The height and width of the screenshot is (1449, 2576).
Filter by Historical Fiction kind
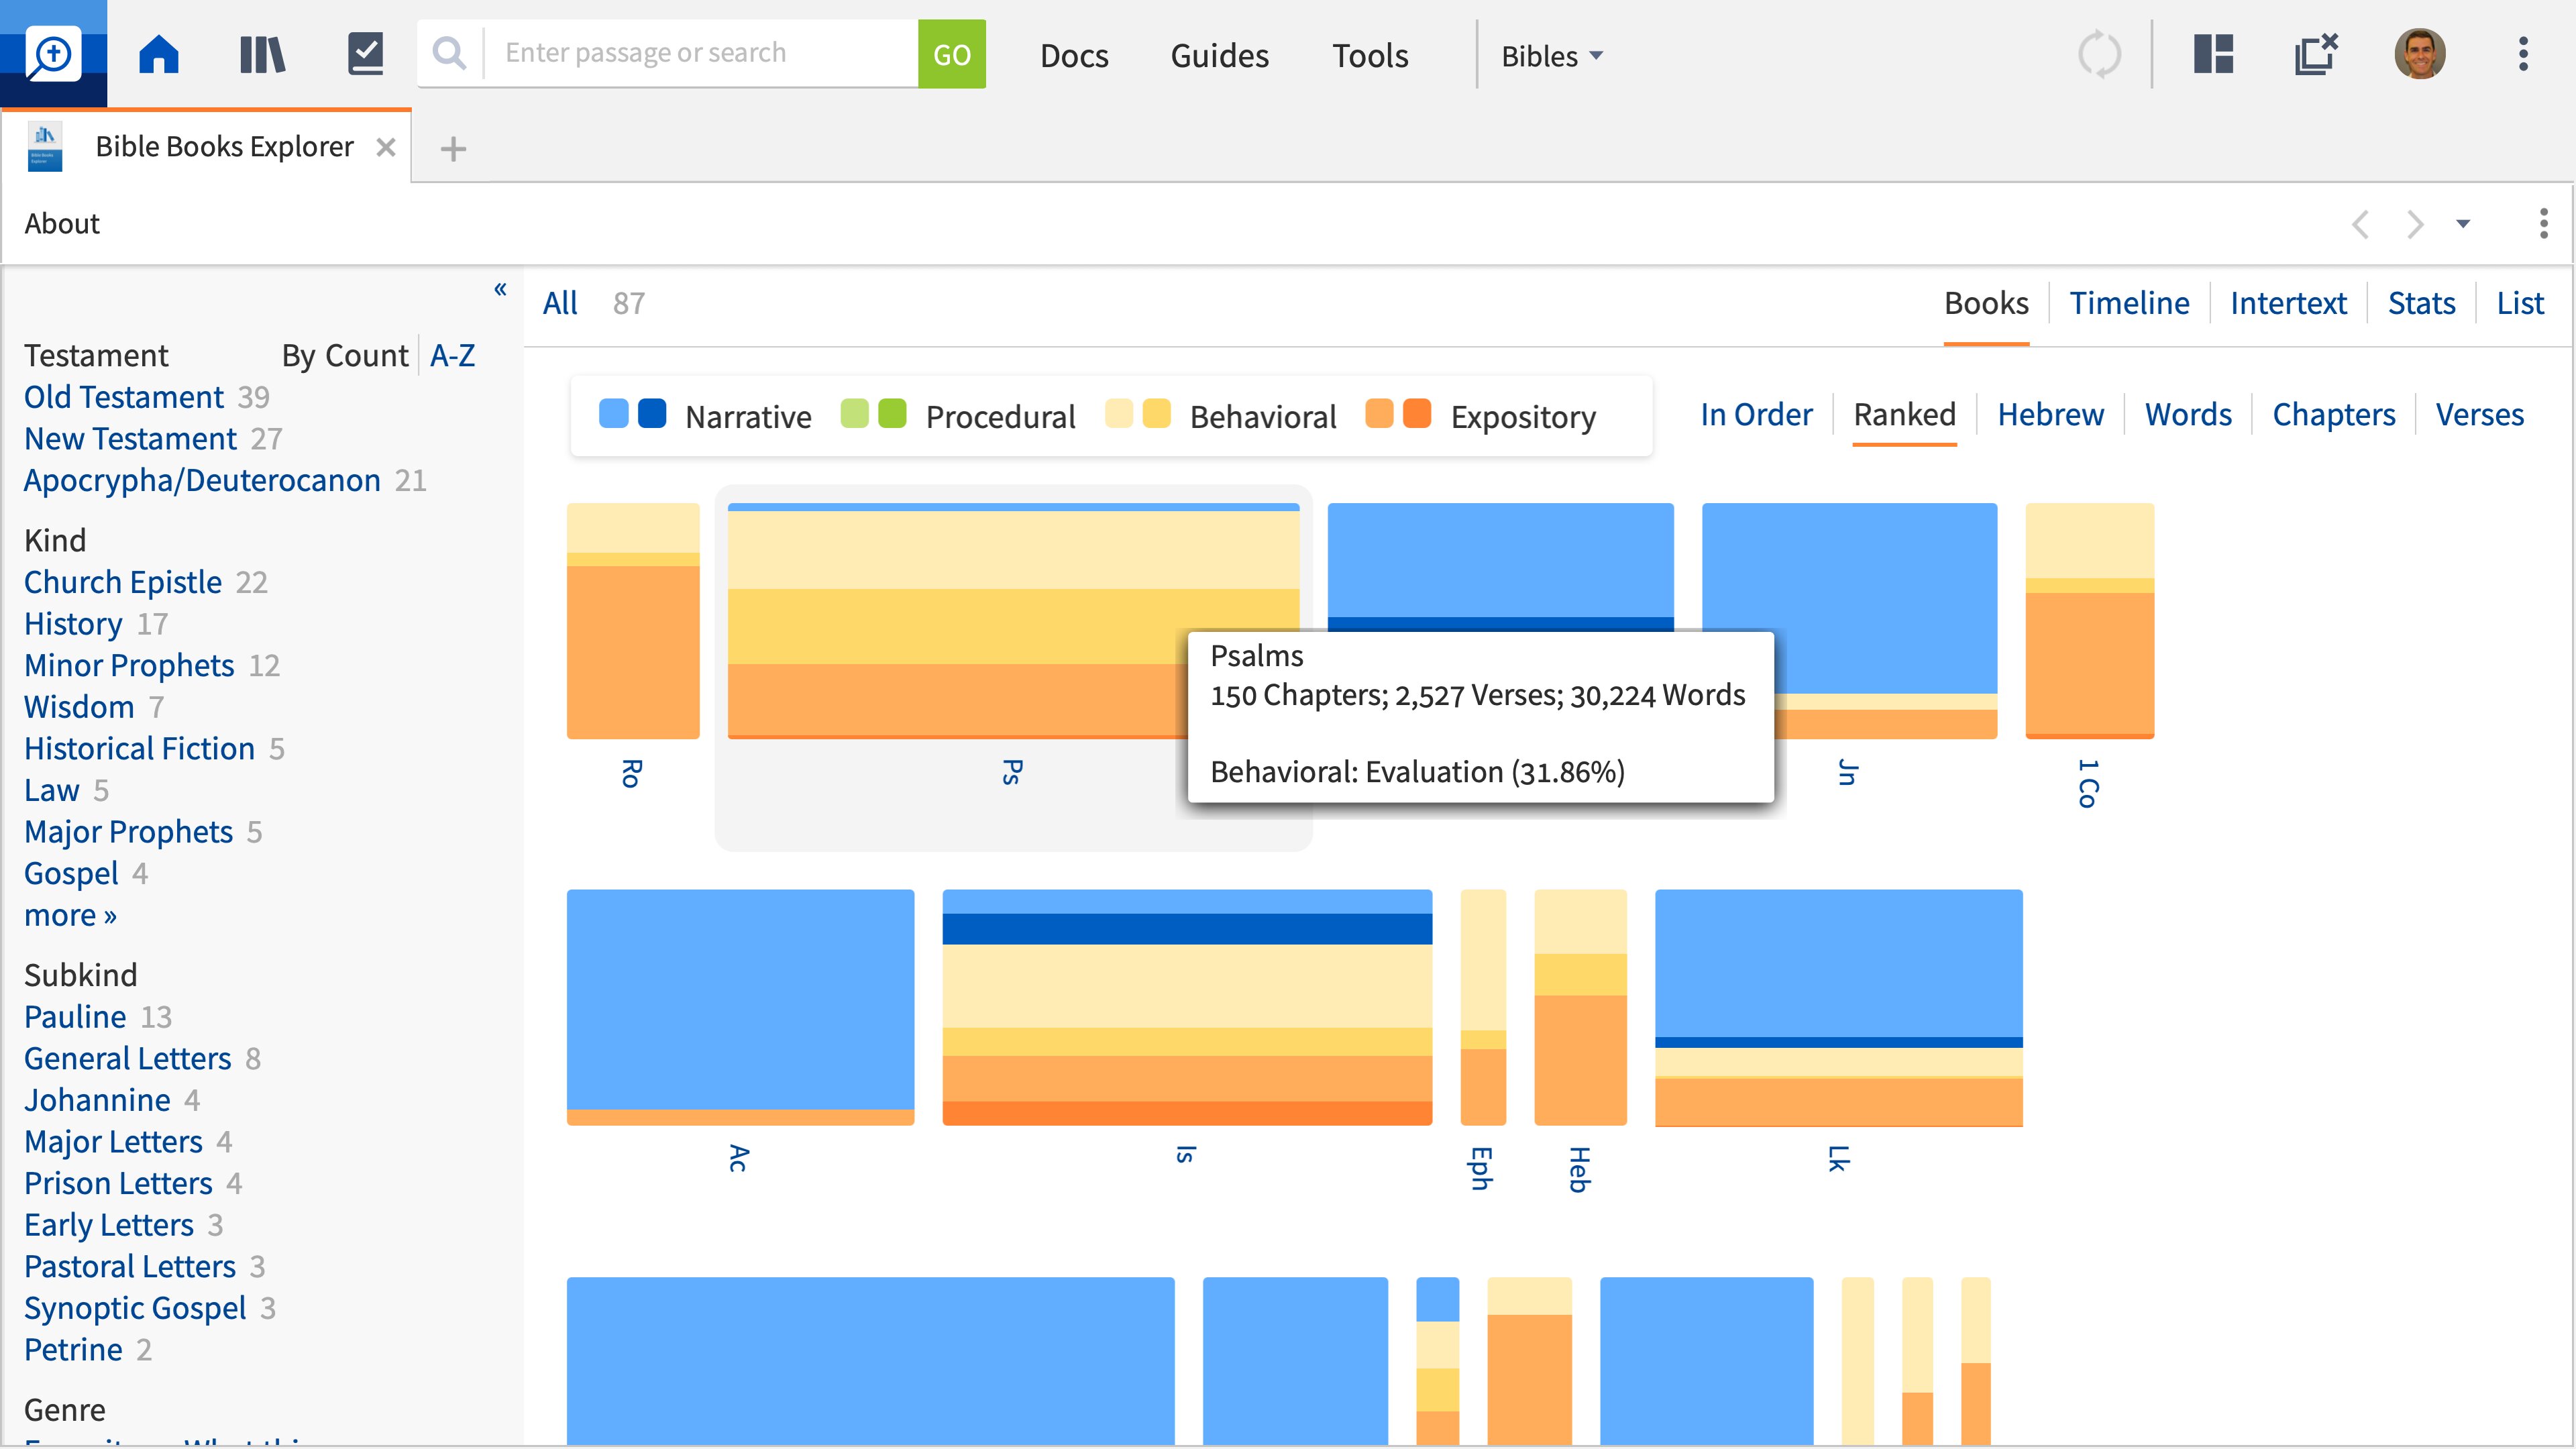tap(140, 748)
